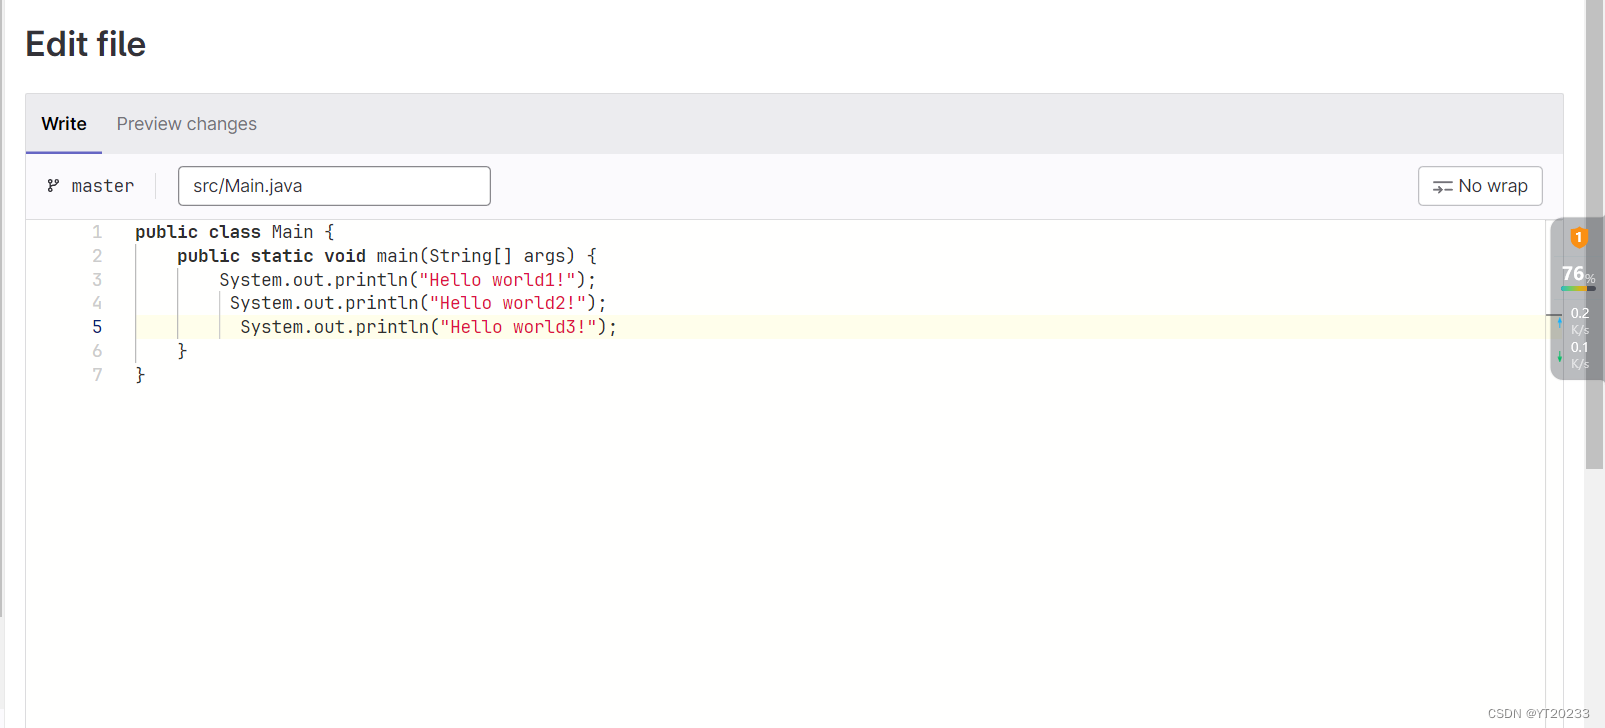Click the "Hello world2!" string literal
Screen dimensions: 1605x728
[508, 303]
